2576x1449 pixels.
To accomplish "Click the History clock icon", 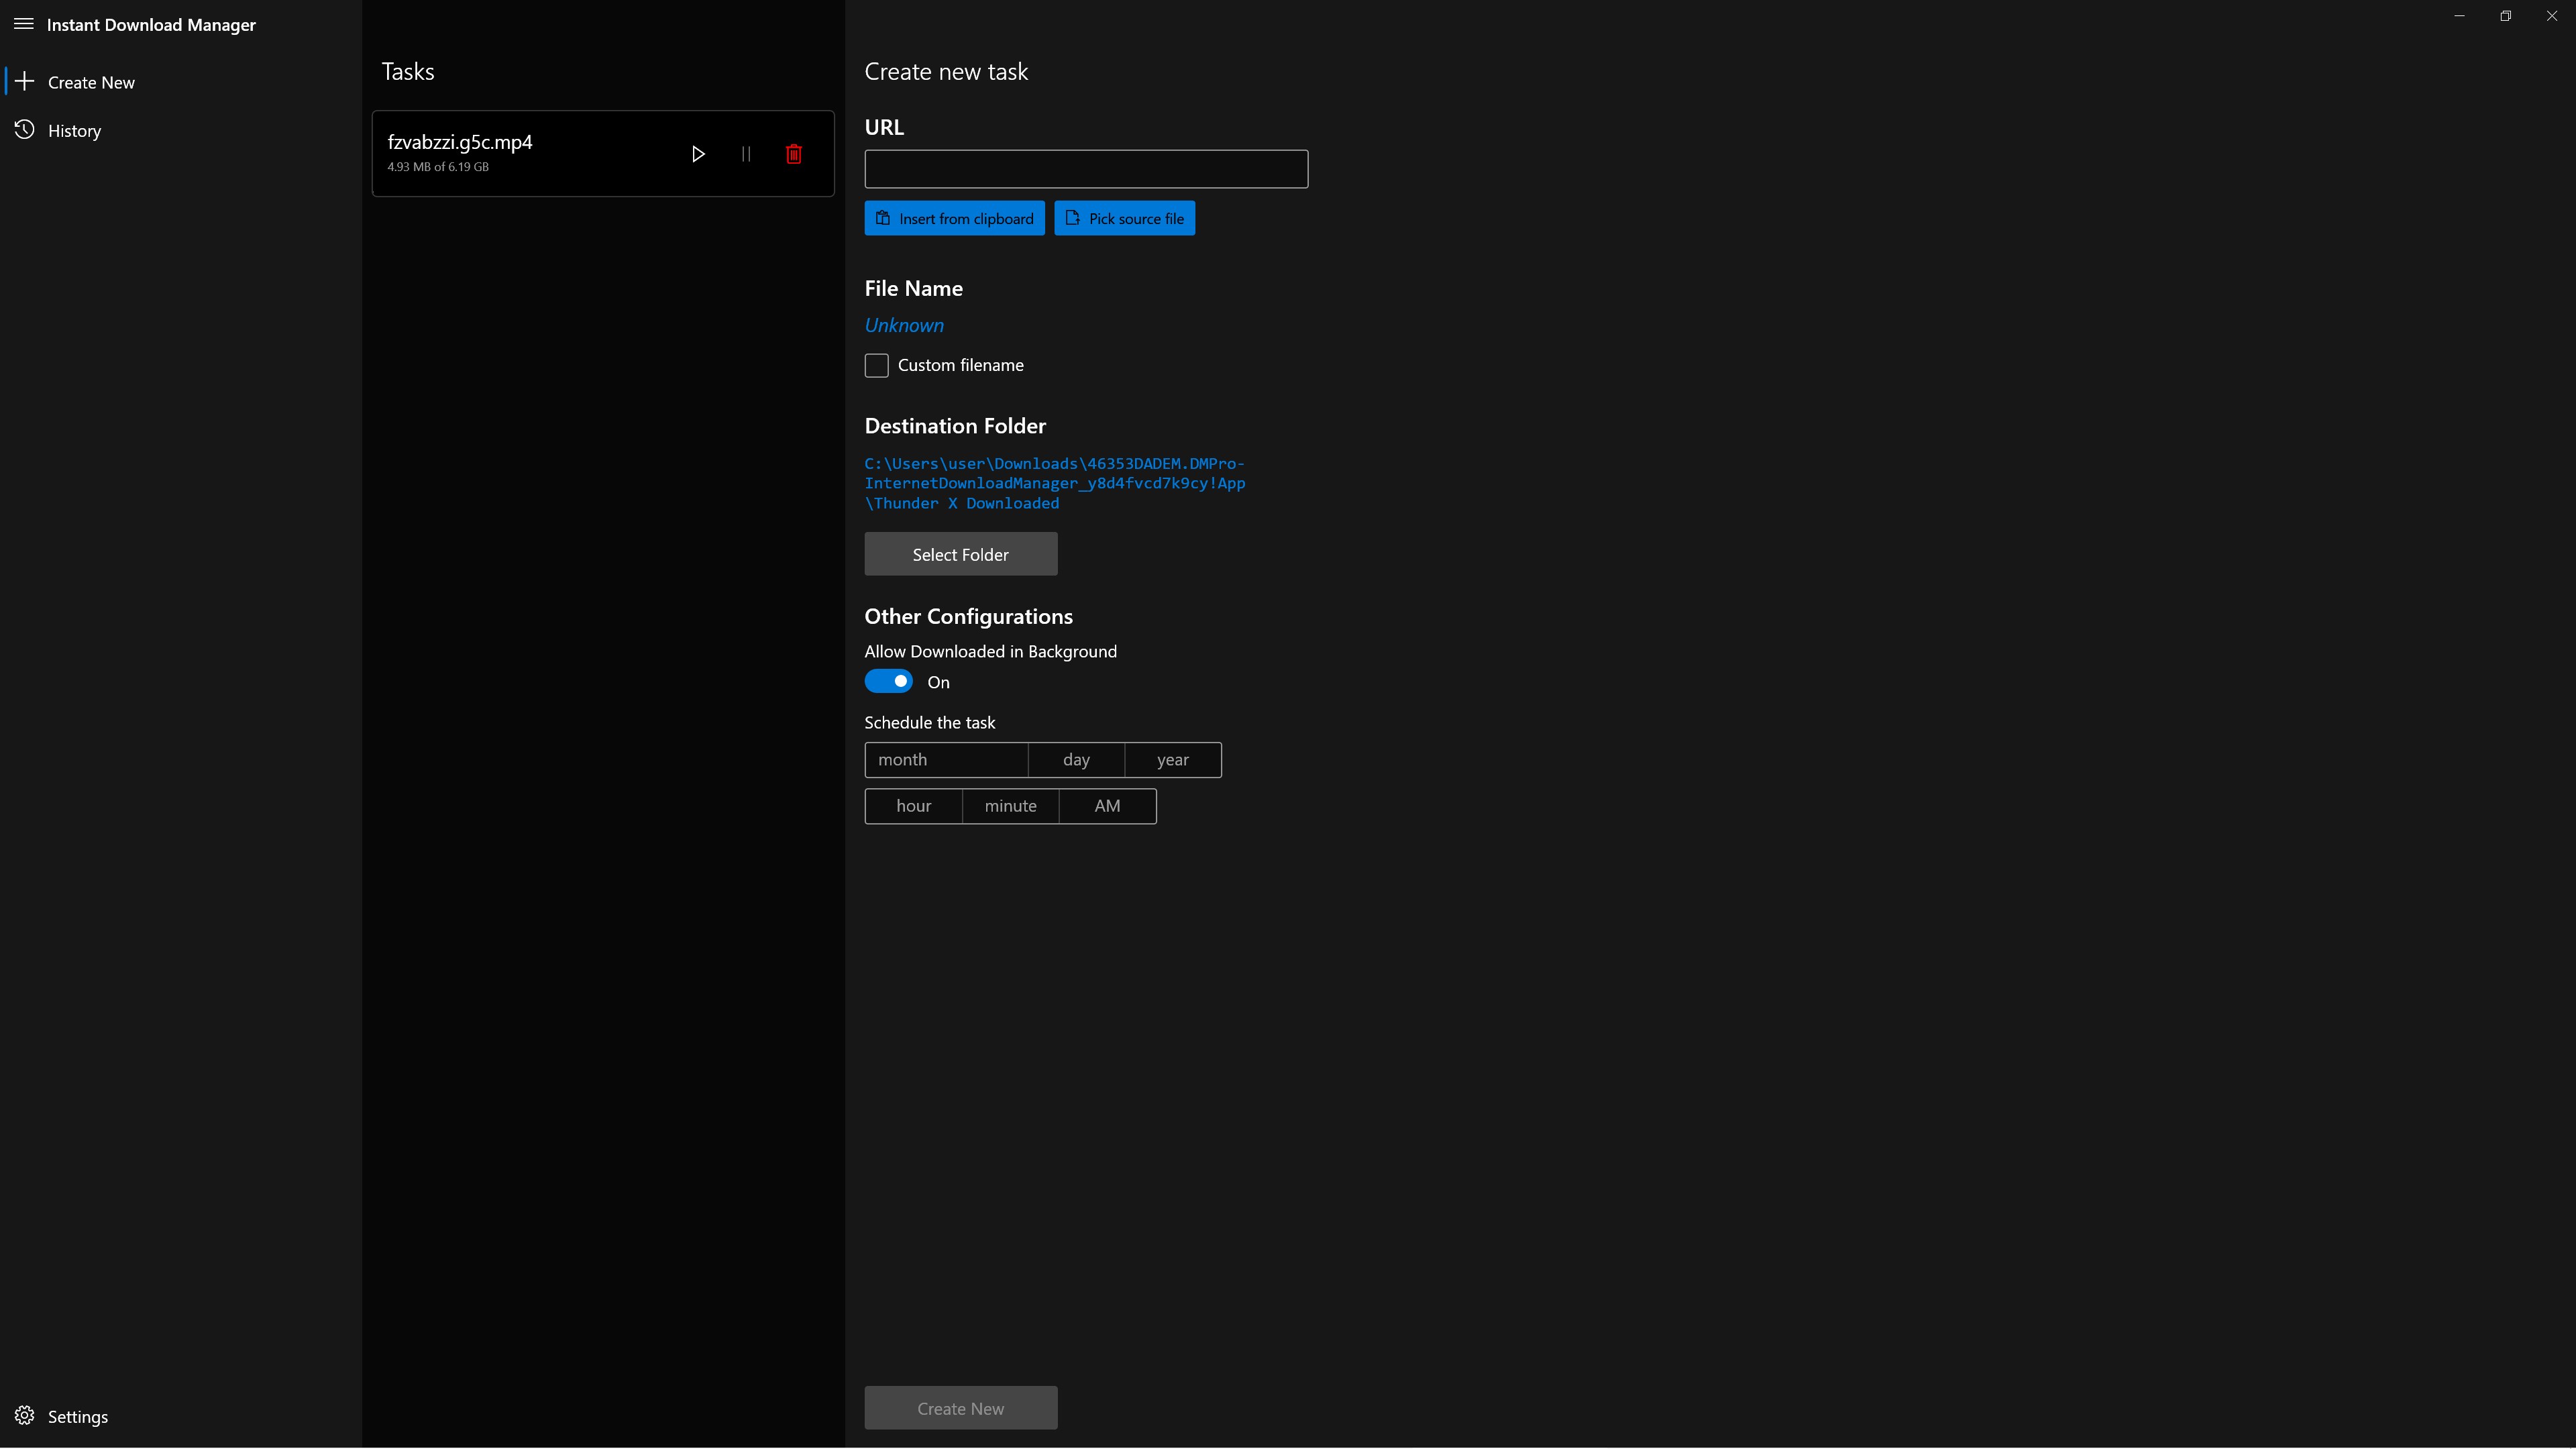I will pyautogui.click(x=25, y=130).
